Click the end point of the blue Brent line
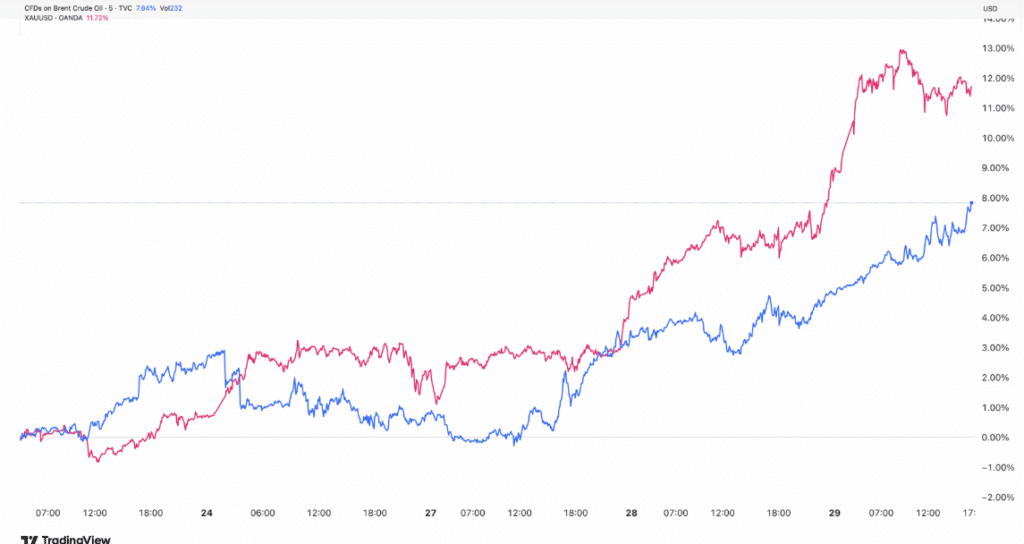This screenshot has width=1024, height=544. [971, 202]
